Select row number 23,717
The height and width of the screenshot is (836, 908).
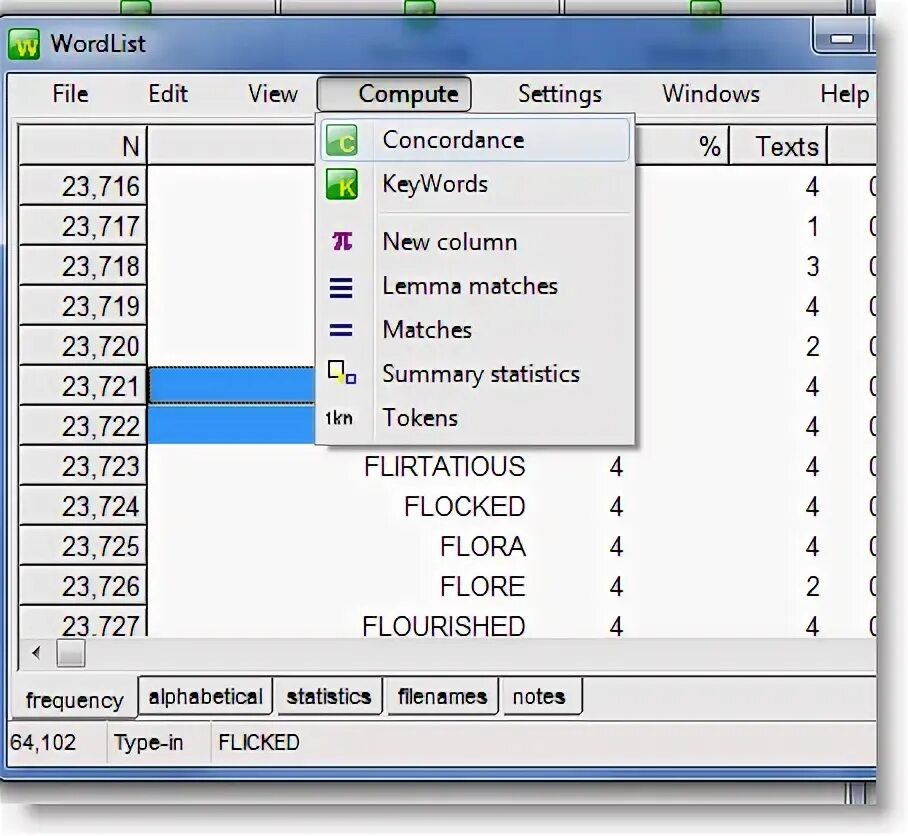[x=83, y=226]
